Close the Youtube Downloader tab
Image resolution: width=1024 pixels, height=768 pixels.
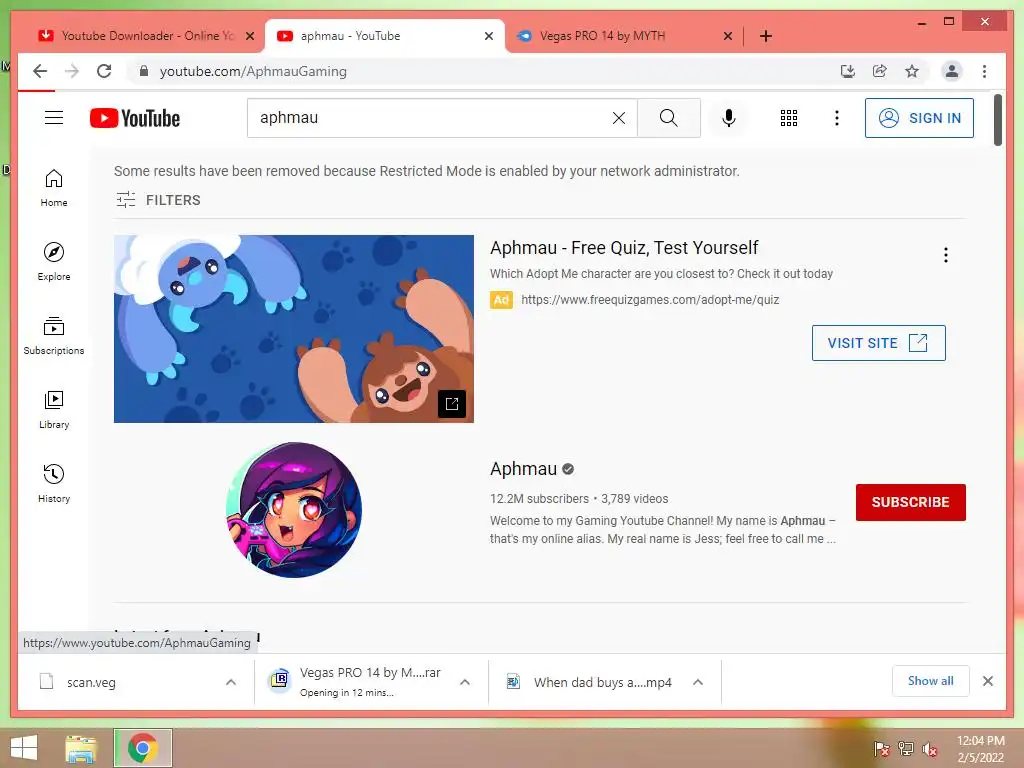point(249,36)
